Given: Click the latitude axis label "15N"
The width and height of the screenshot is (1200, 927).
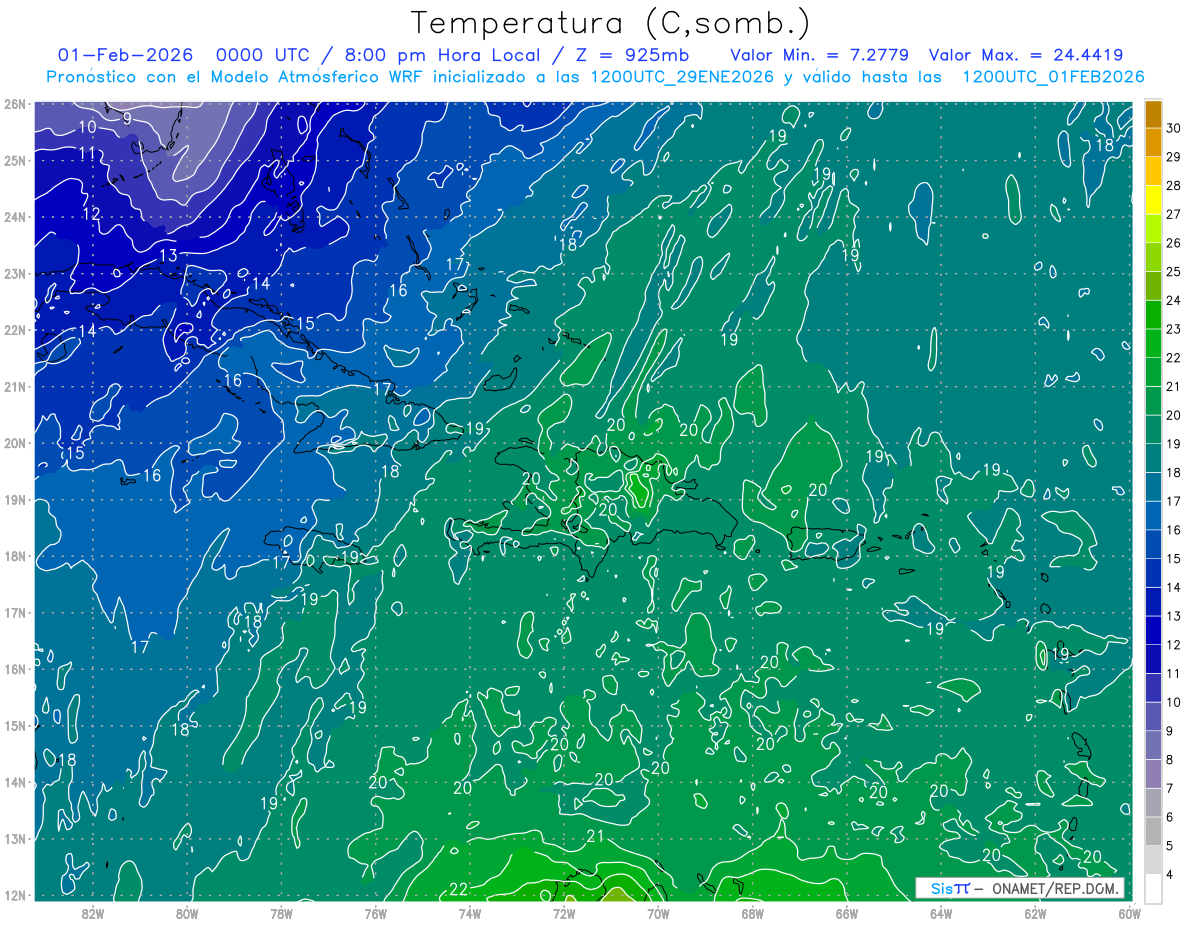Looking at the screenshot, I should coord(15,725).
